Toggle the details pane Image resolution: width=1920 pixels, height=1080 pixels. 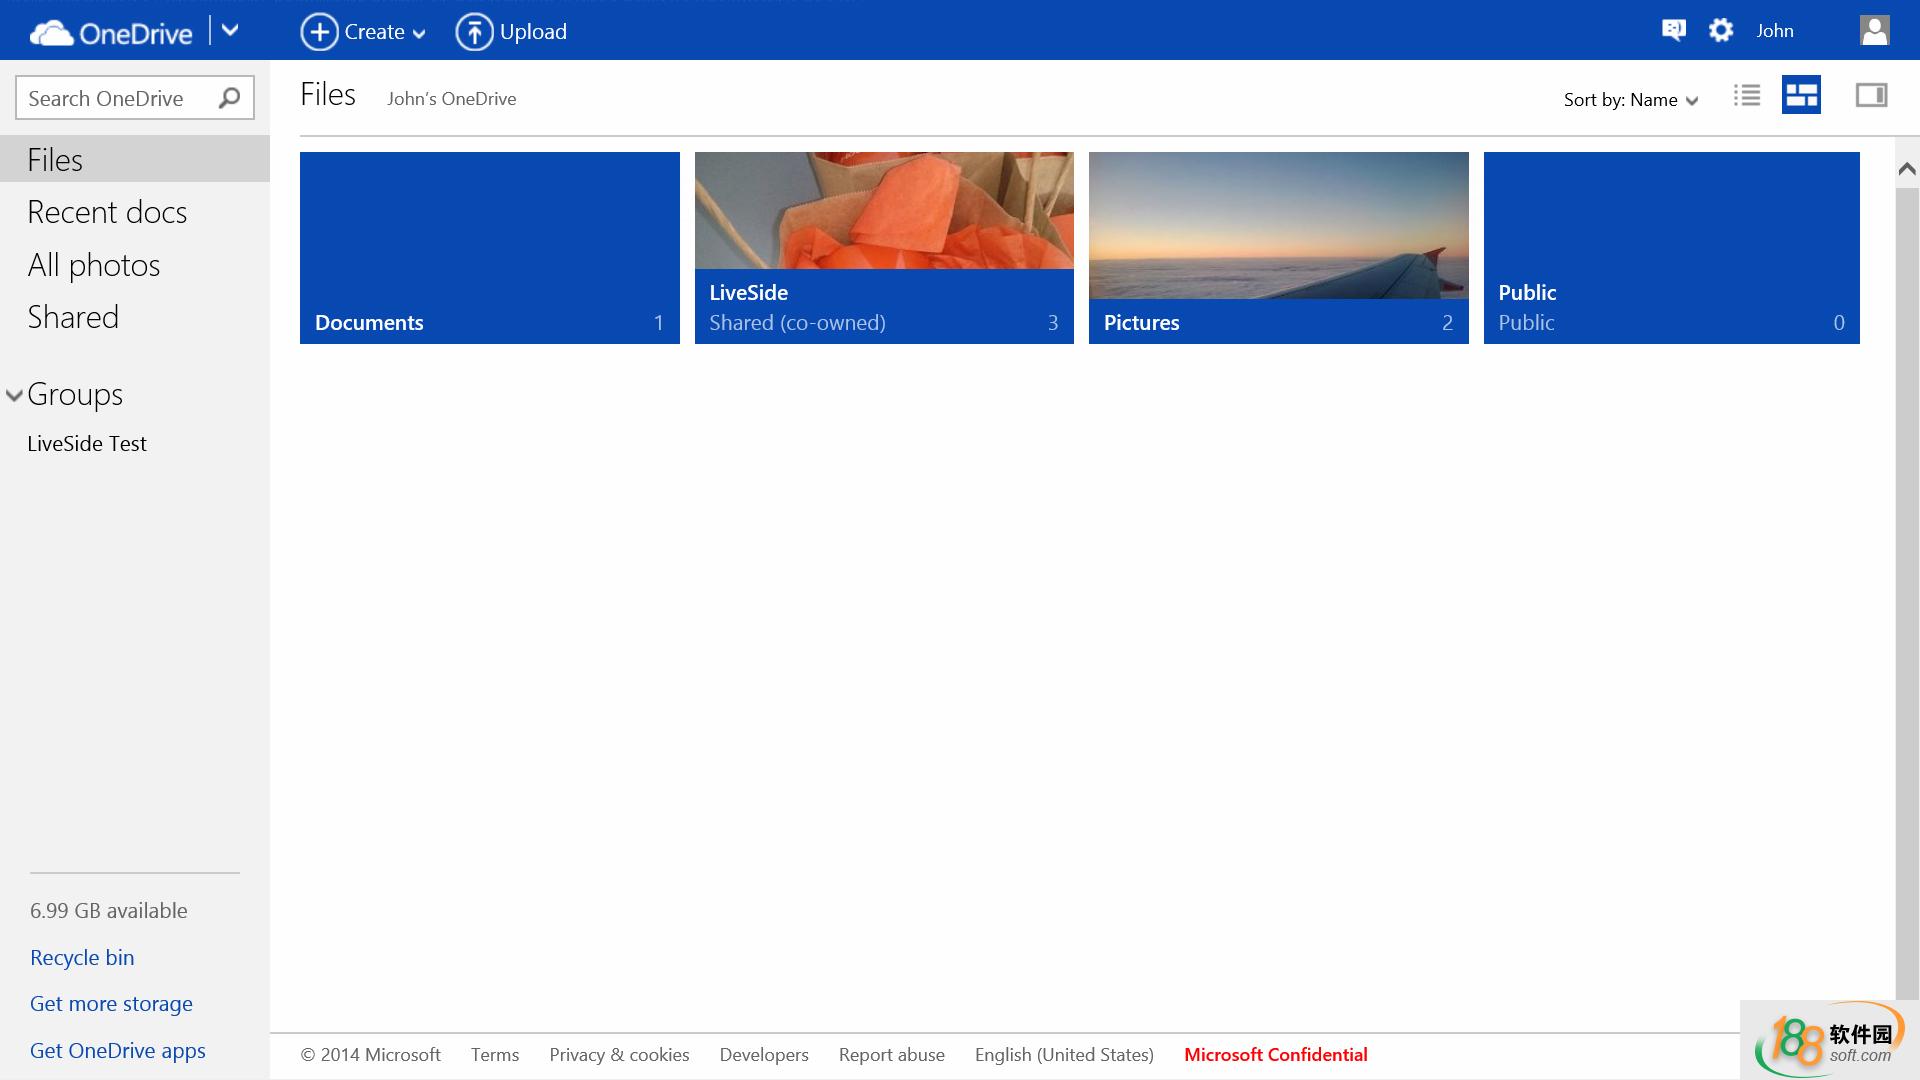pos(1871,95)
